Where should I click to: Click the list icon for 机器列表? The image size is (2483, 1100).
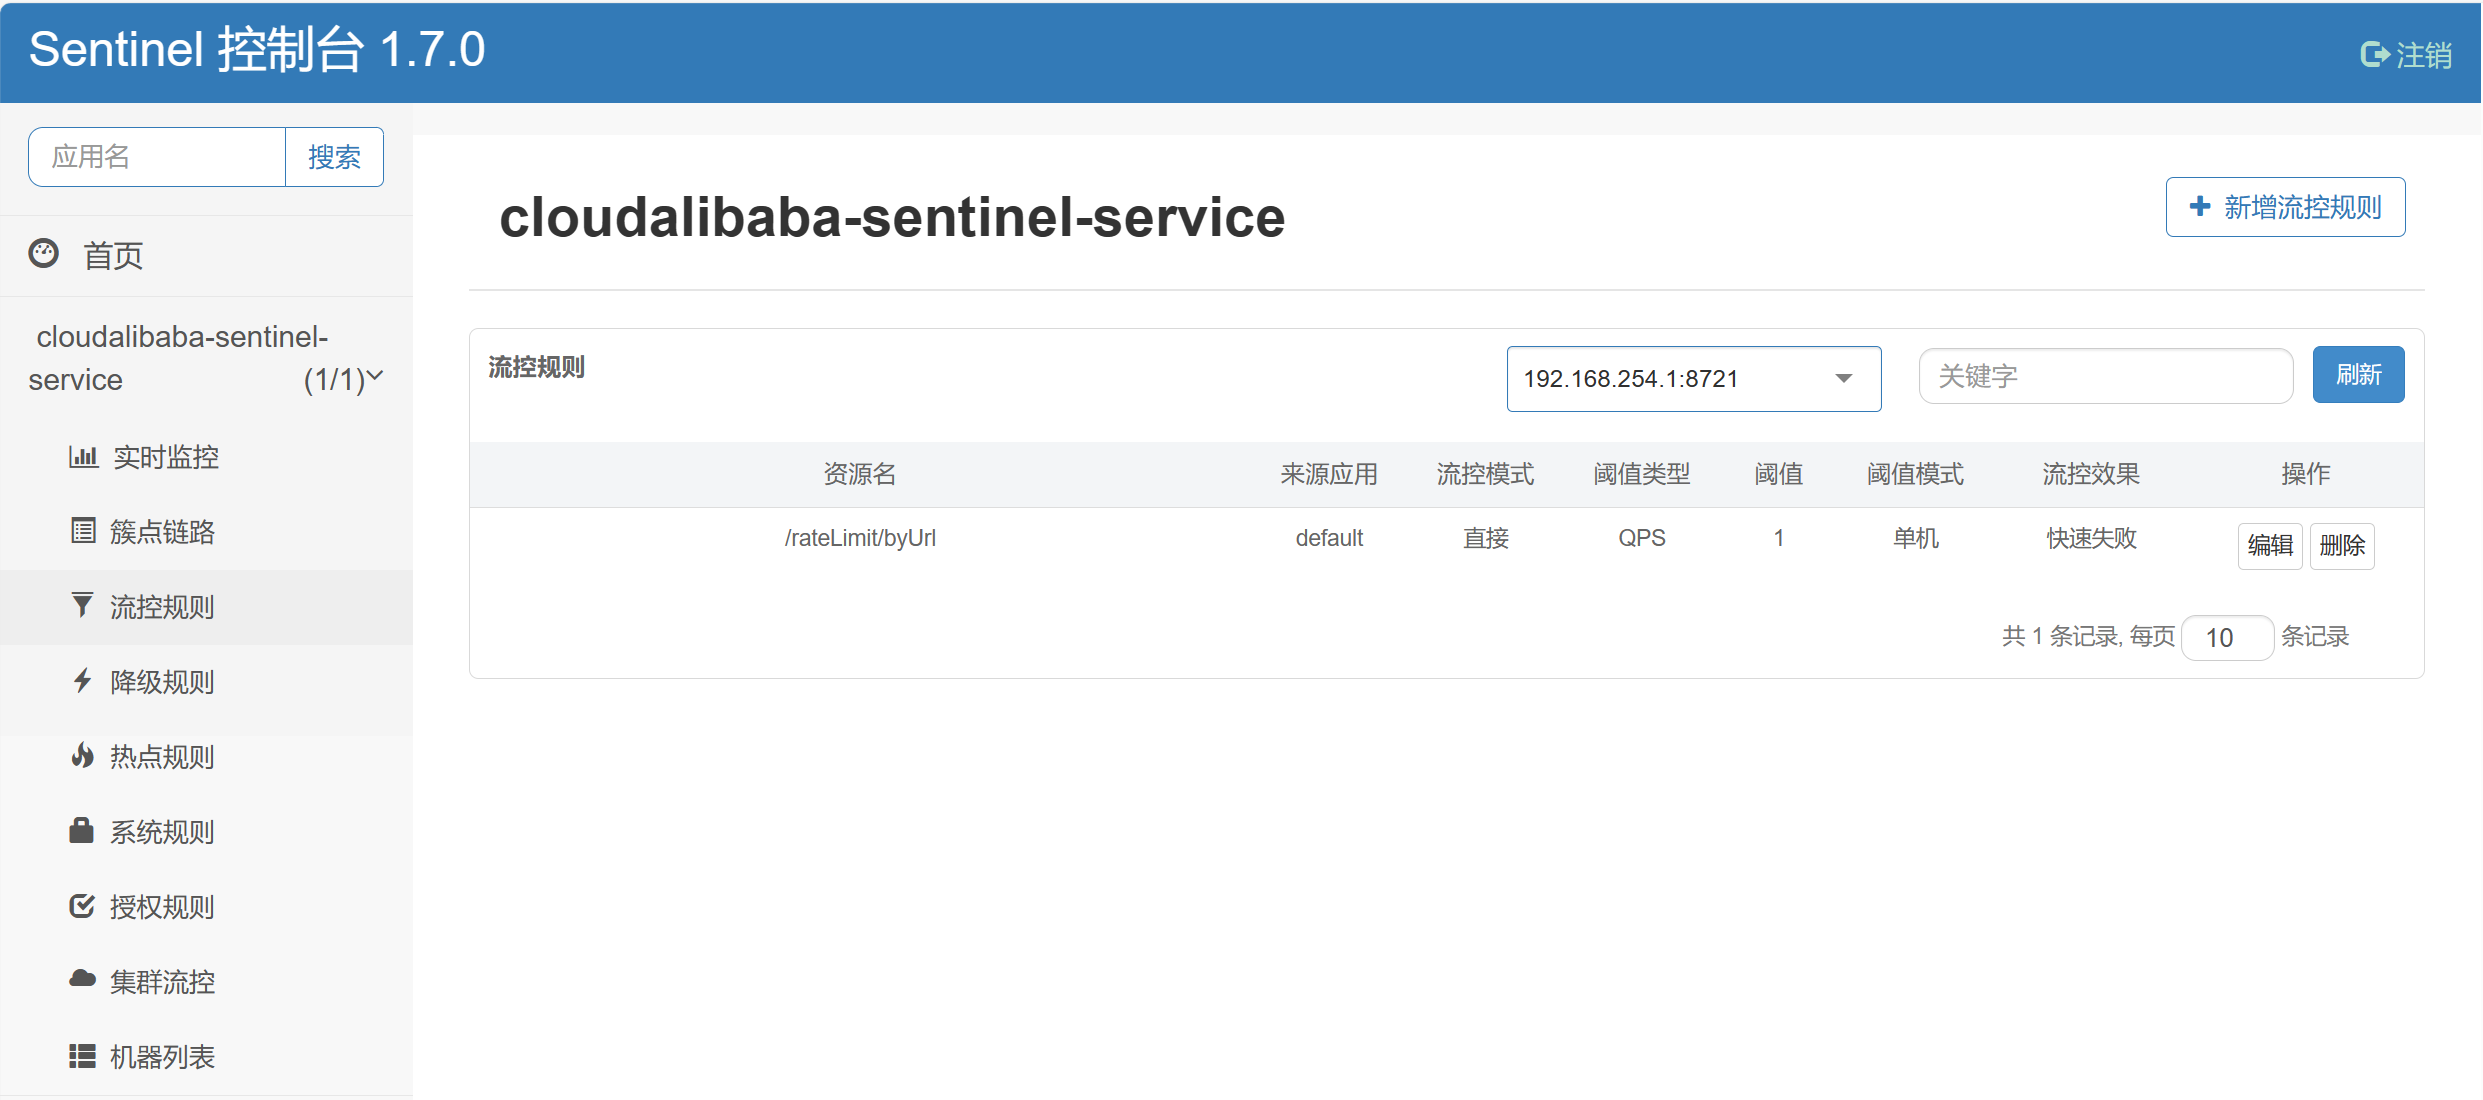(82, 1056)
